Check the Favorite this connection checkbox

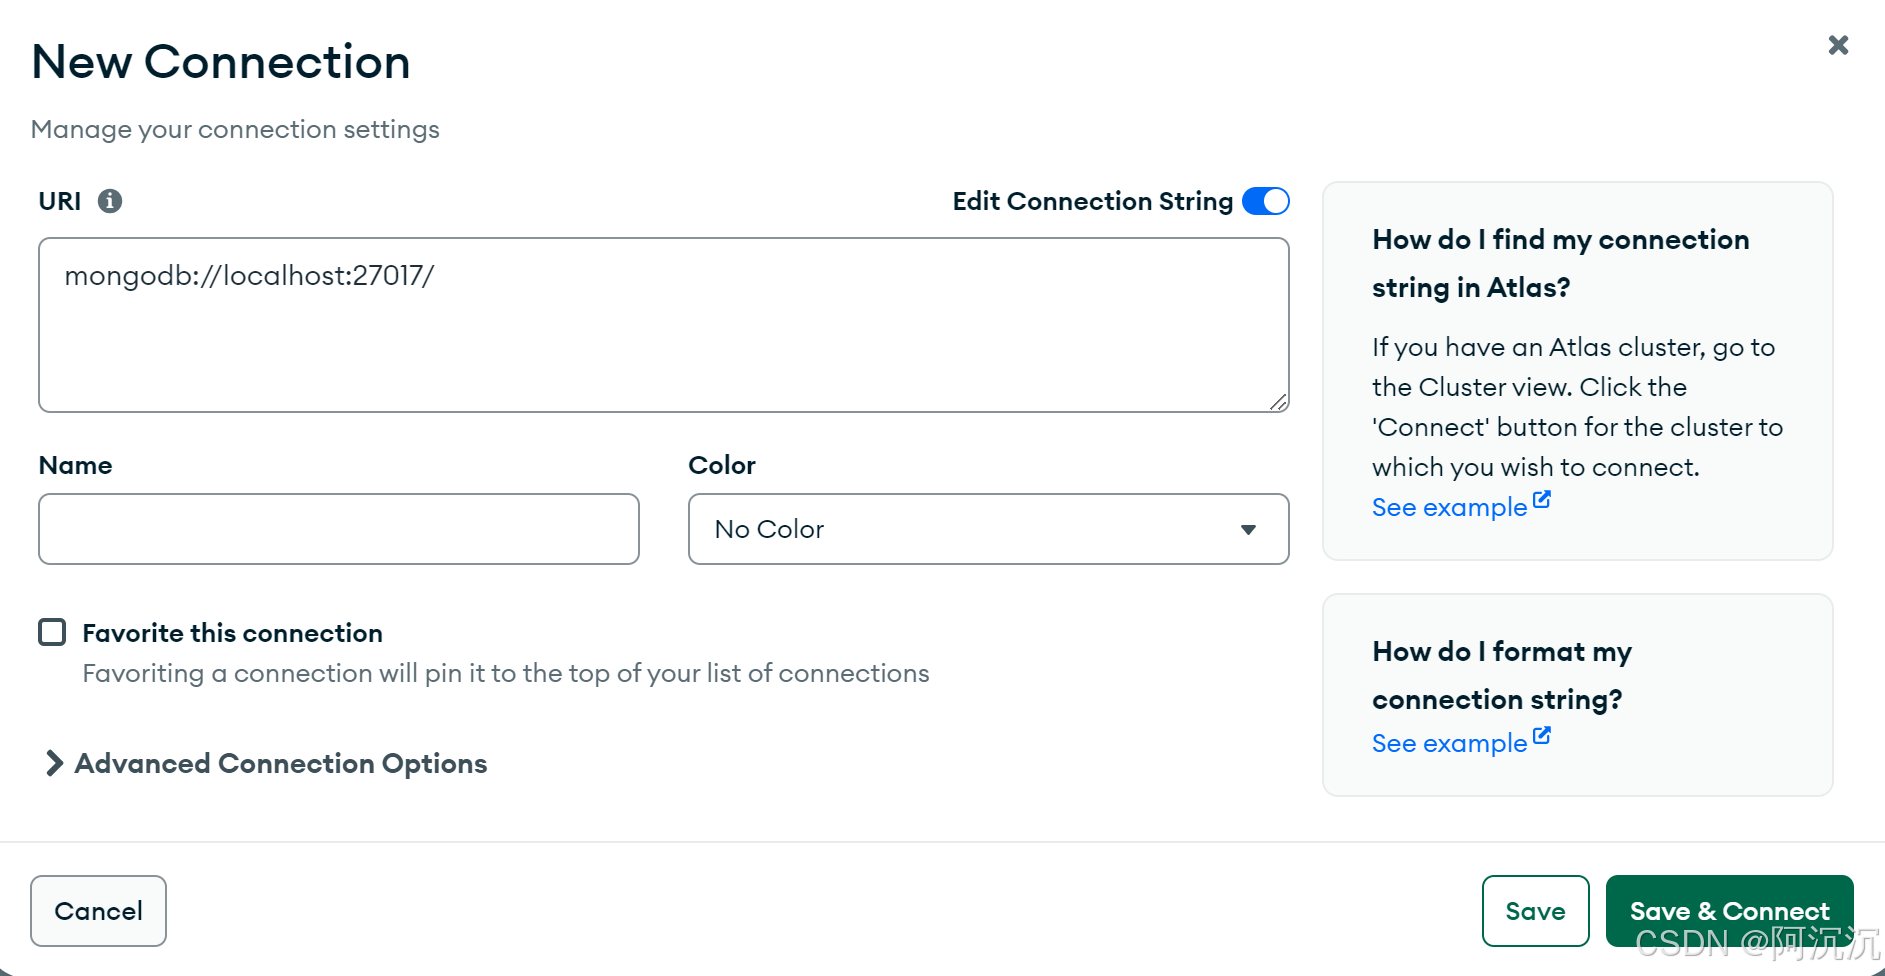point(52,632)
